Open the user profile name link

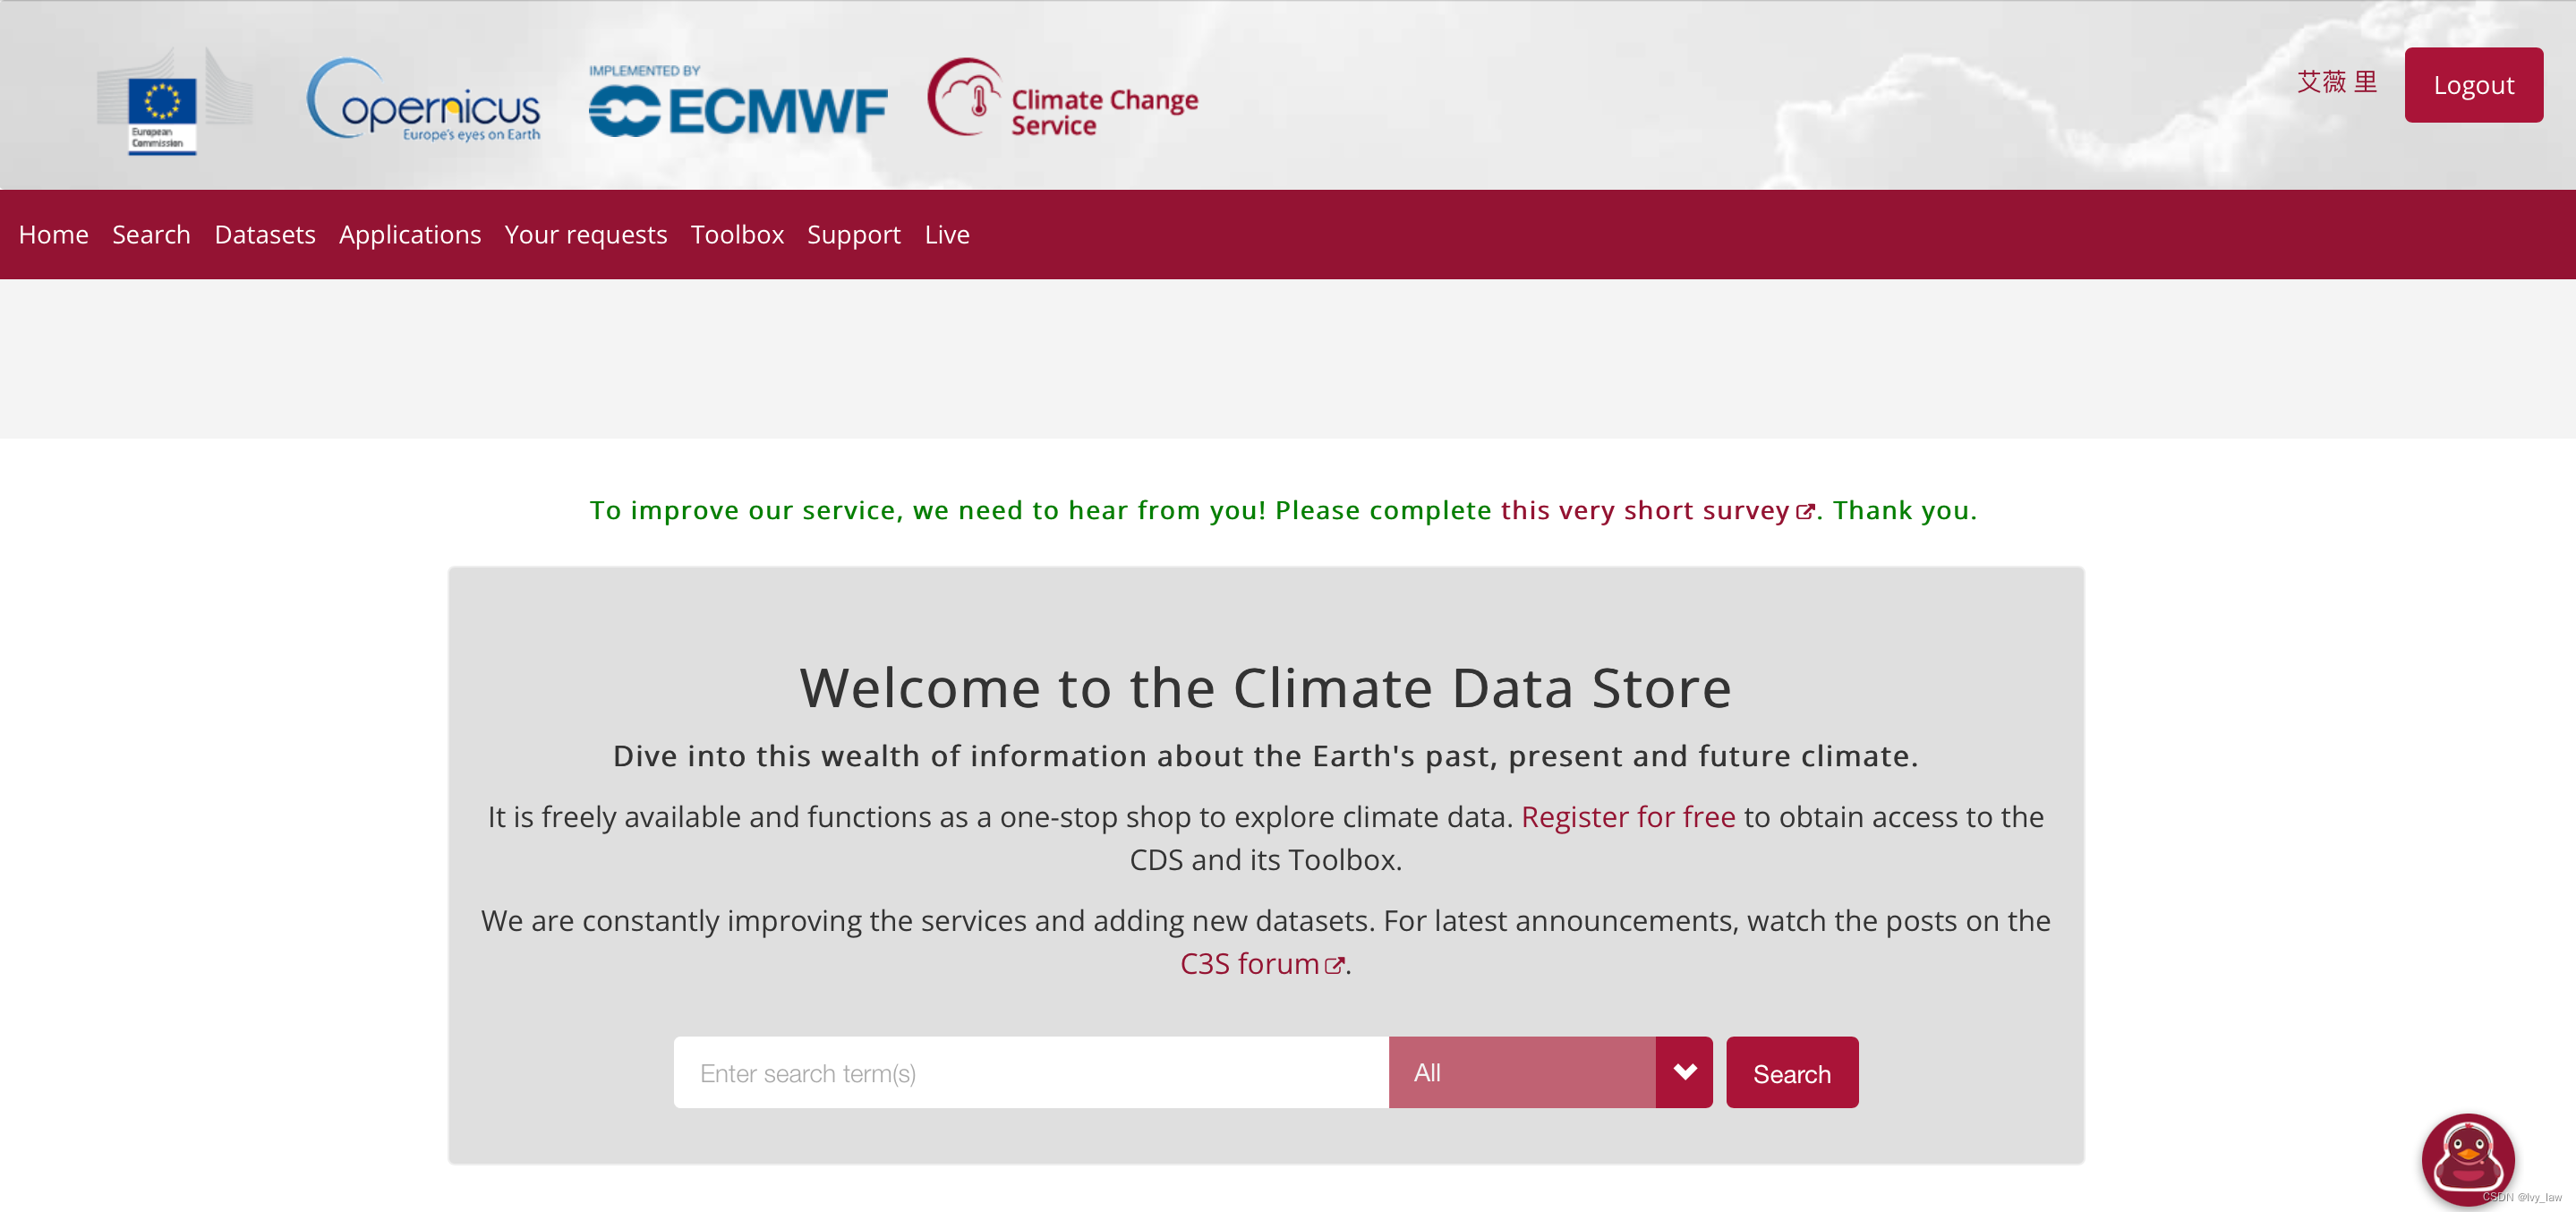2336,82
